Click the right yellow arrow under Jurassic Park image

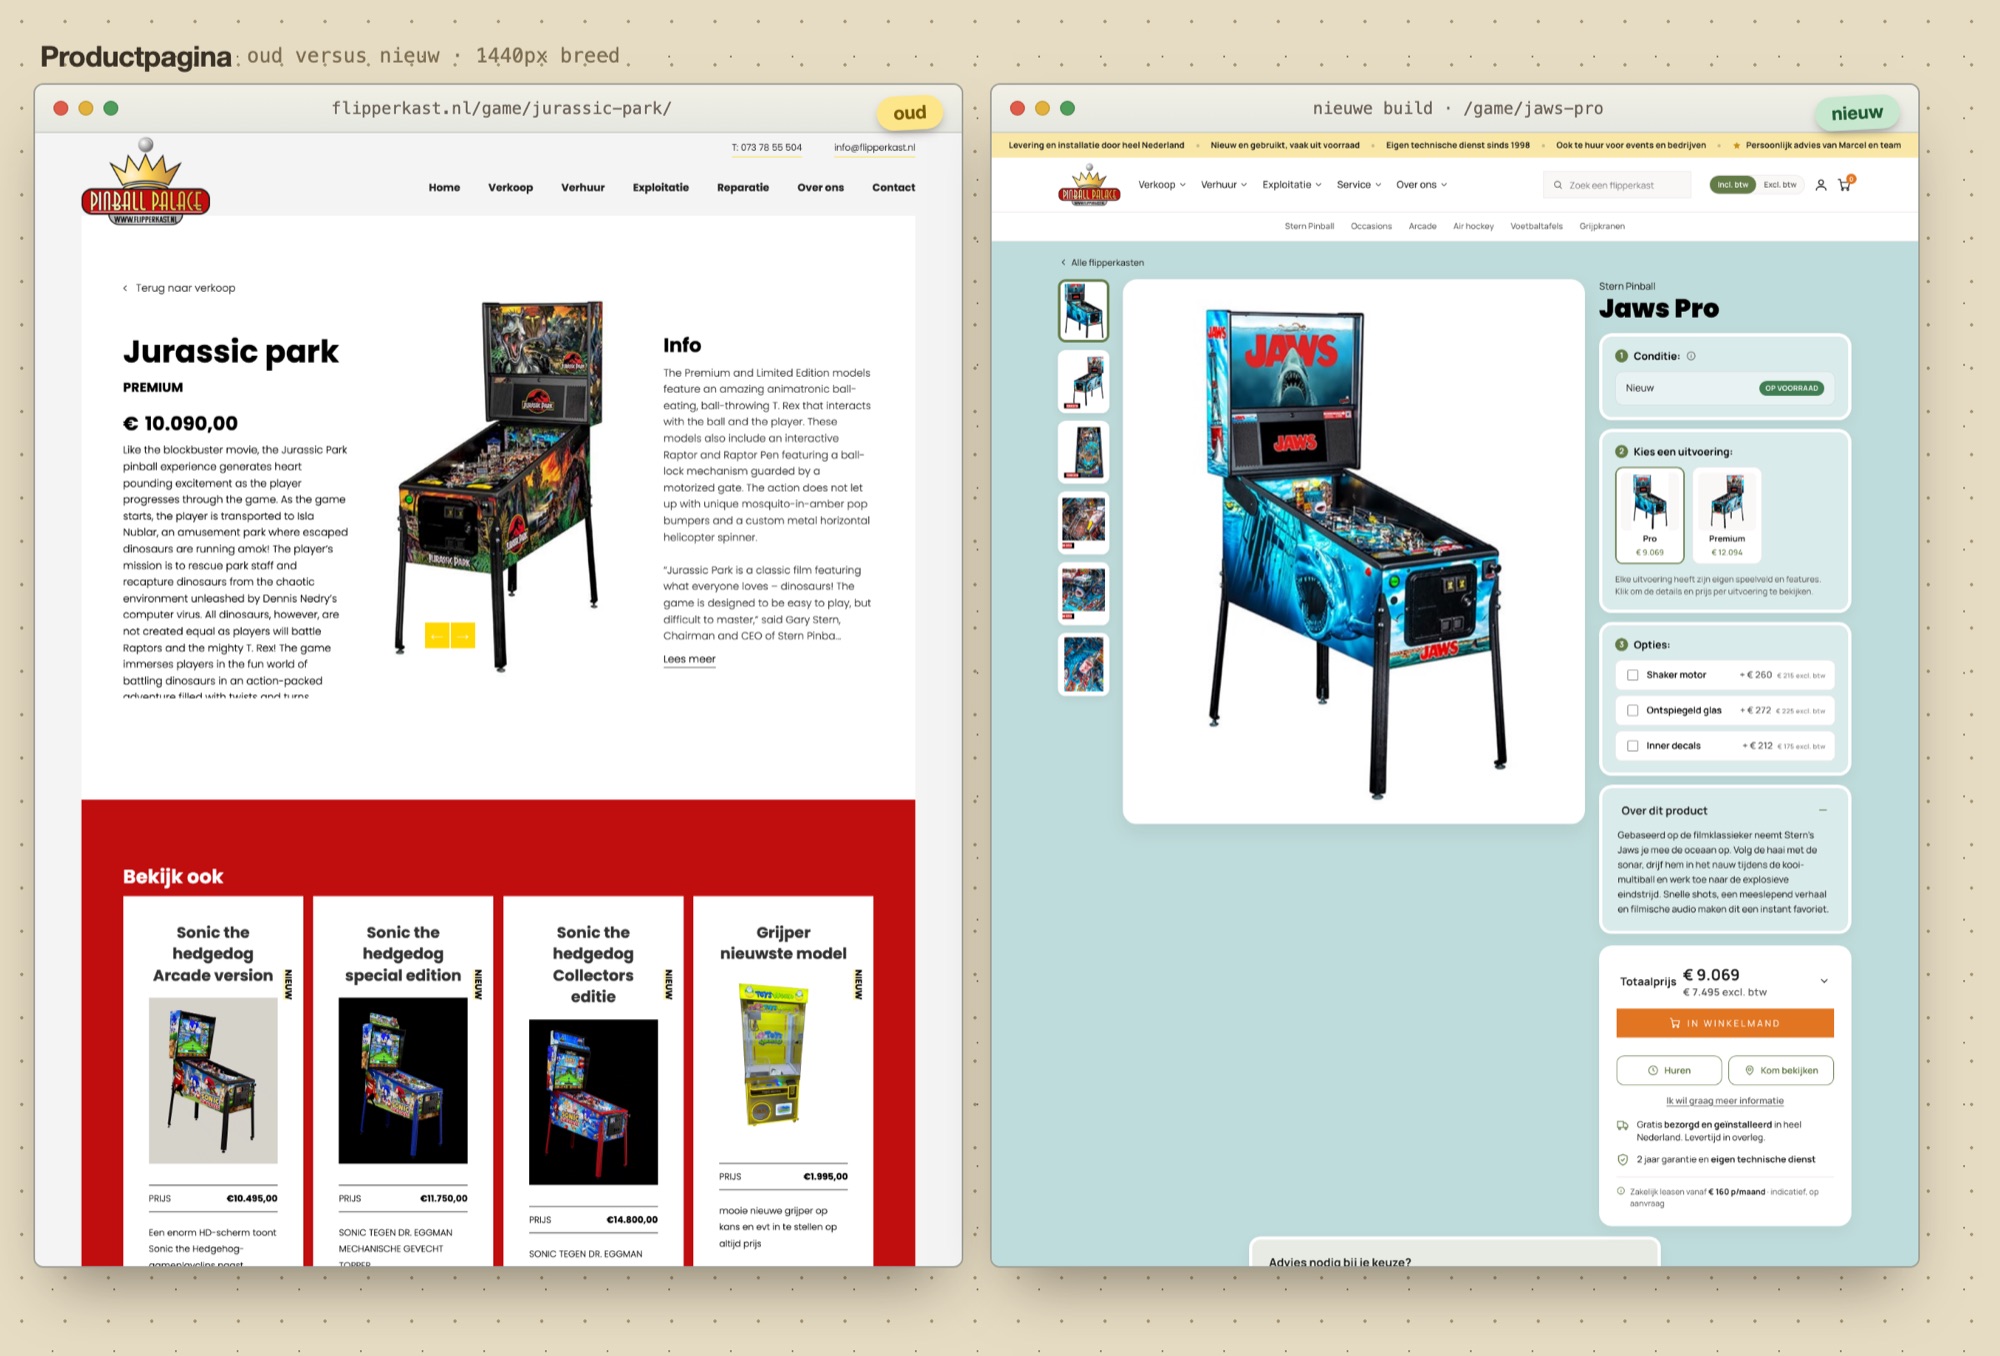point(463,636)
